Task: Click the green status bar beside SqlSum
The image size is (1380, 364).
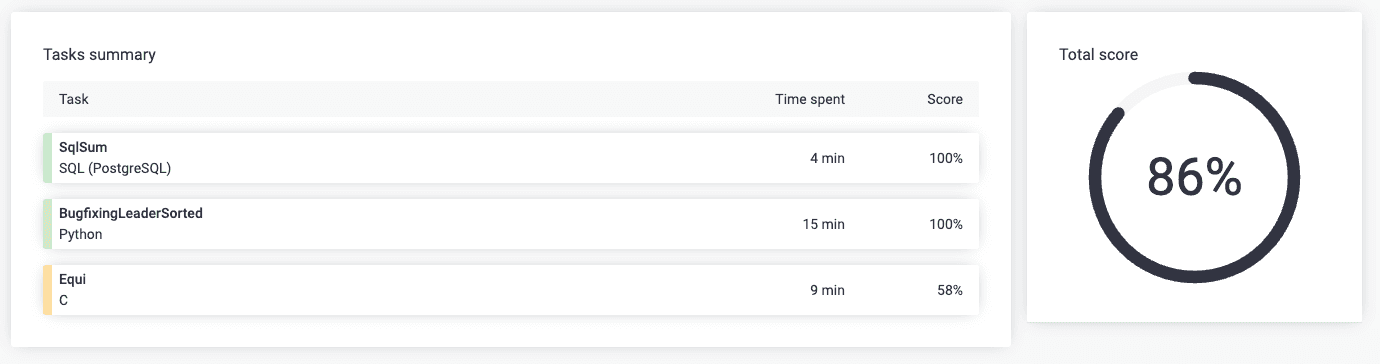Action: [47, 158]
